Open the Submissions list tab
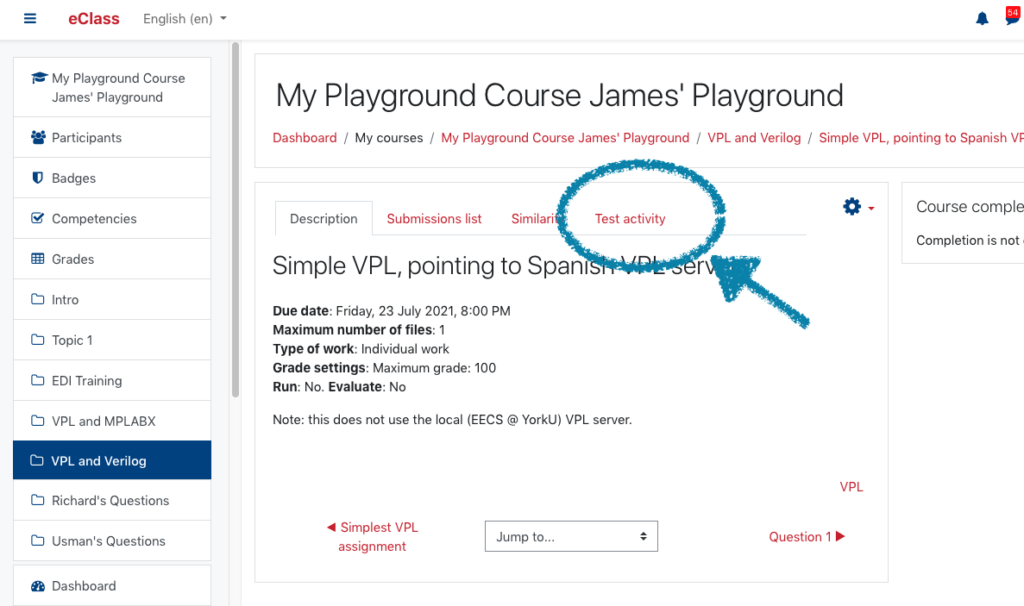The height and width of the screenshot is (606, 1024). click(434, 219)
